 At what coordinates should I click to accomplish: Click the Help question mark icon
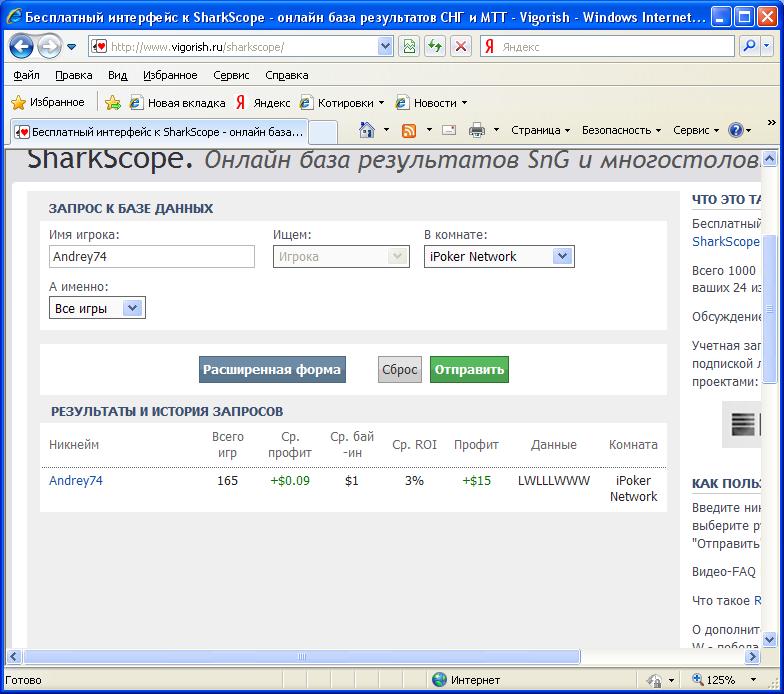[736, 130]
